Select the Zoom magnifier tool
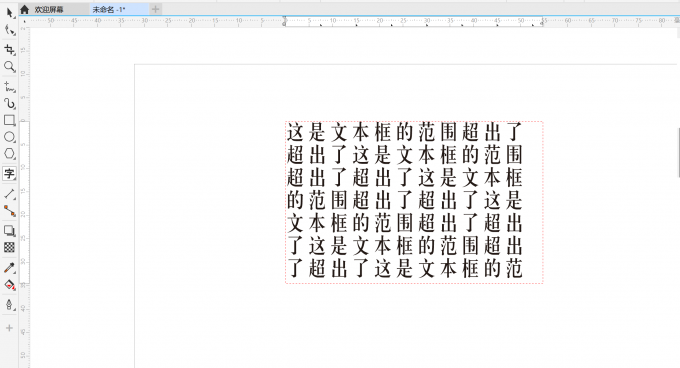680x368 pixels. 9,67
